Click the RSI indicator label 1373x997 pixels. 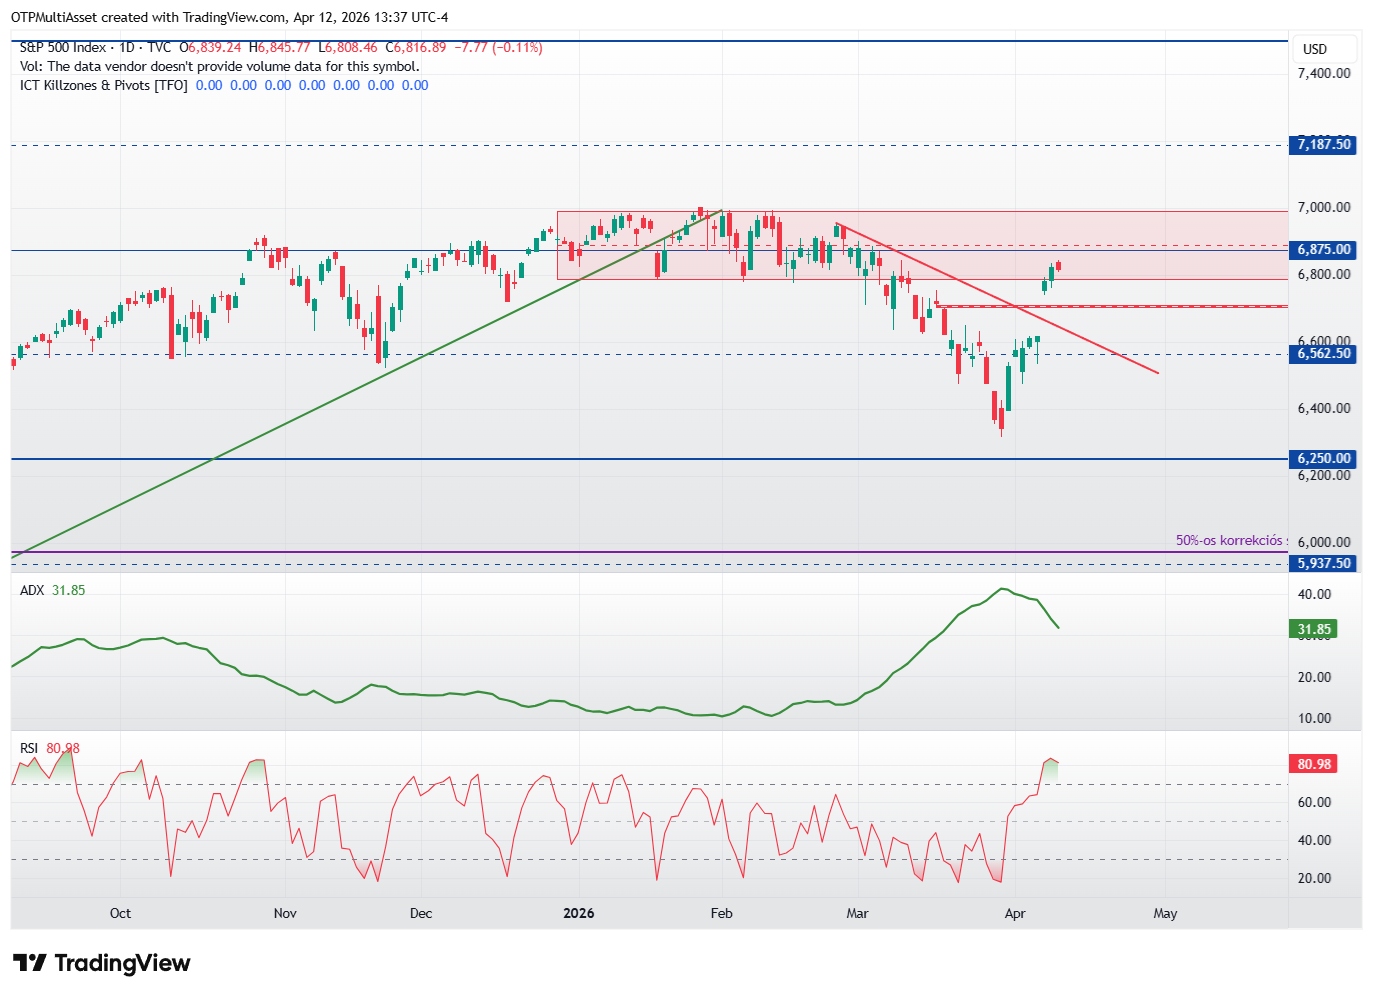[x=29, y=748]
